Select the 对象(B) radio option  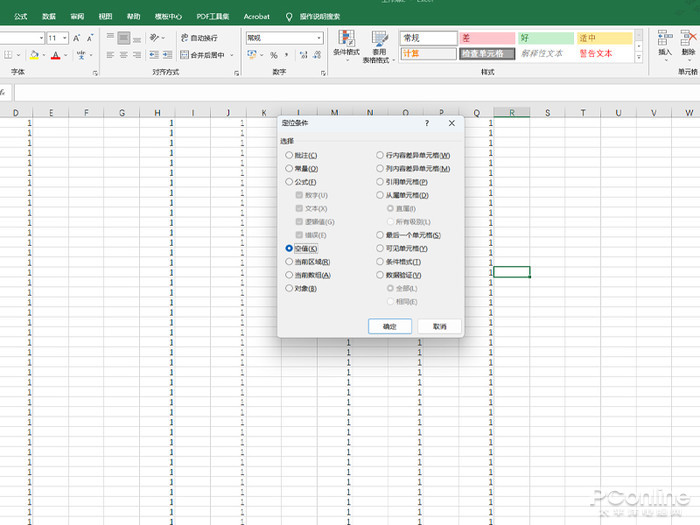click(289, 288)
